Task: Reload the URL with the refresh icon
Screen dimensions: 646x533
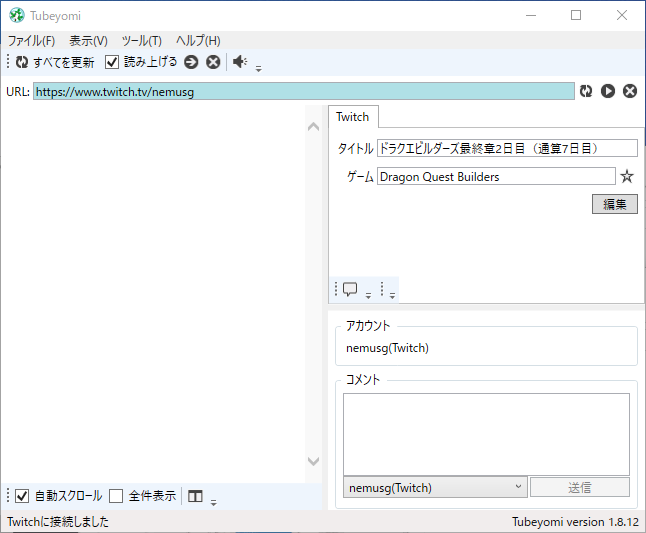Action: tap(586, 91)
